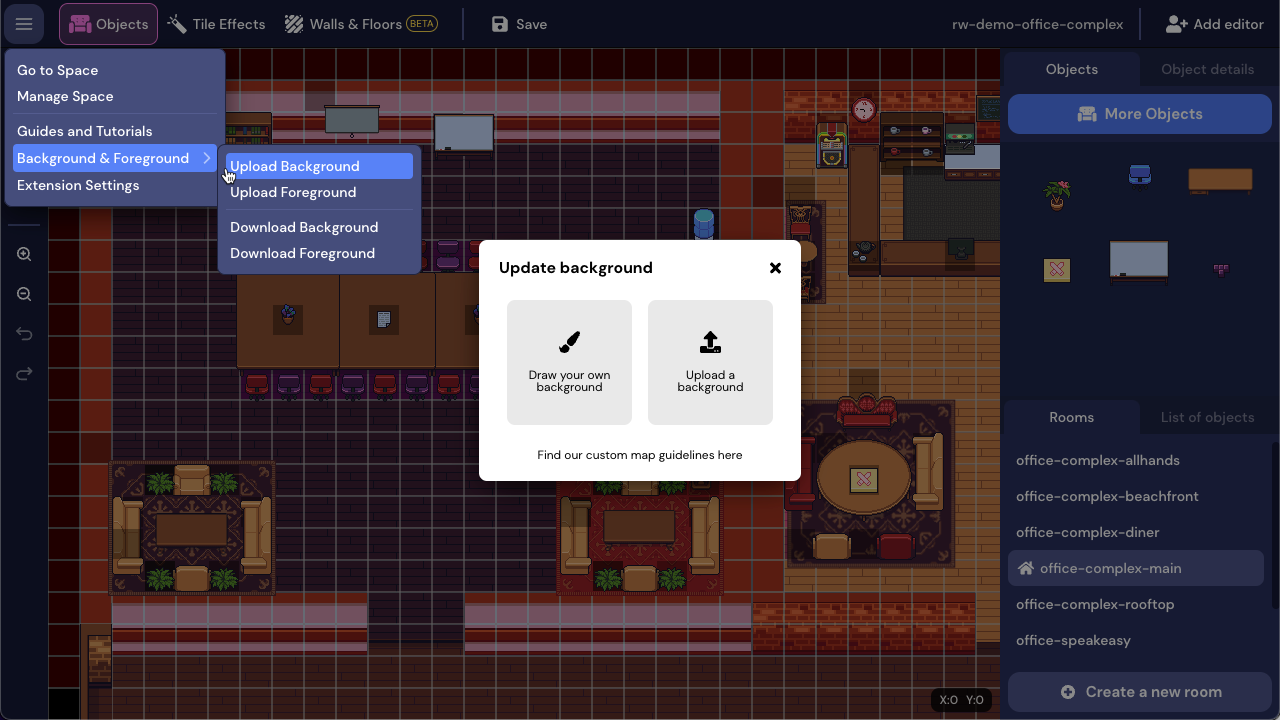Open Extension Settings

(78, 185)
